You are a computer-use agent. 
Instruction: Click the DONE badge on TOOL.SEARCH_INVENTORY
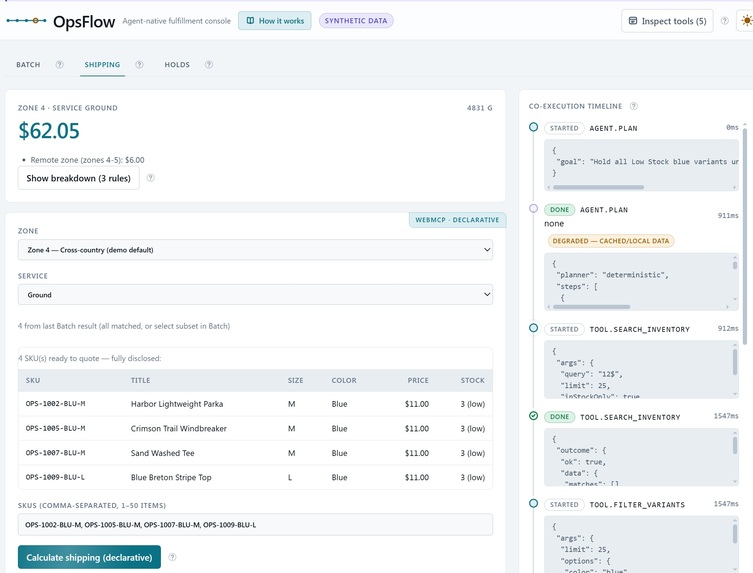click(x=559, y=417)
